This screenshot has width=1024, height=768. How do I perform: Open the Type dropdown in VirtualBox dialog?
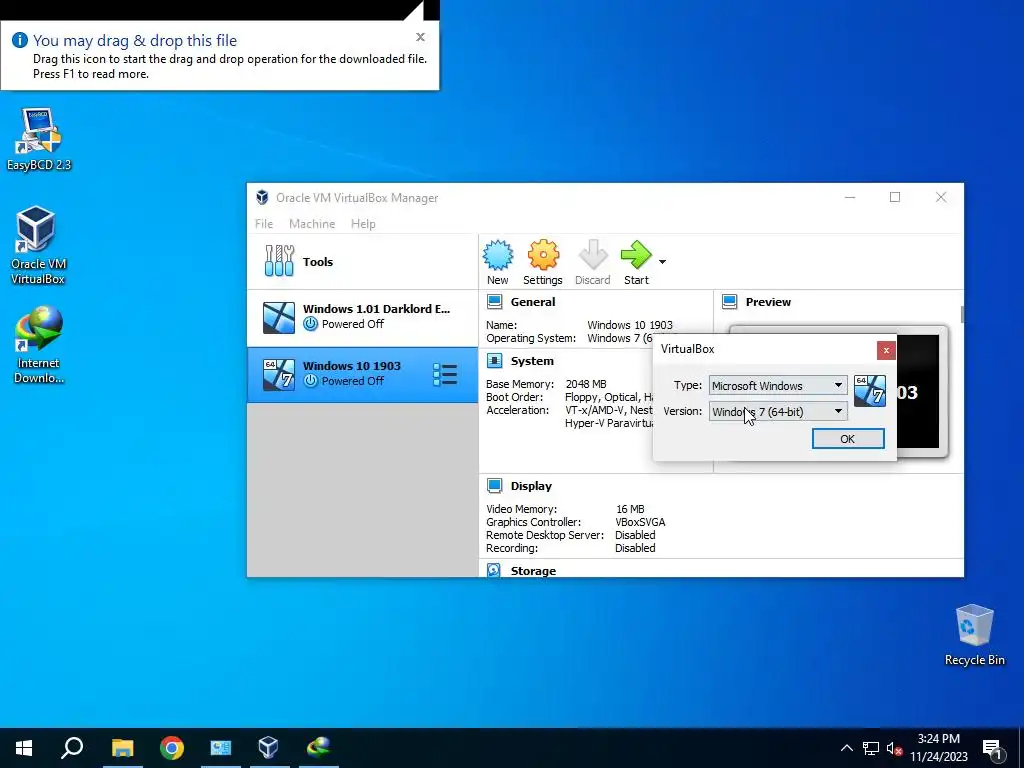(778, 385)
